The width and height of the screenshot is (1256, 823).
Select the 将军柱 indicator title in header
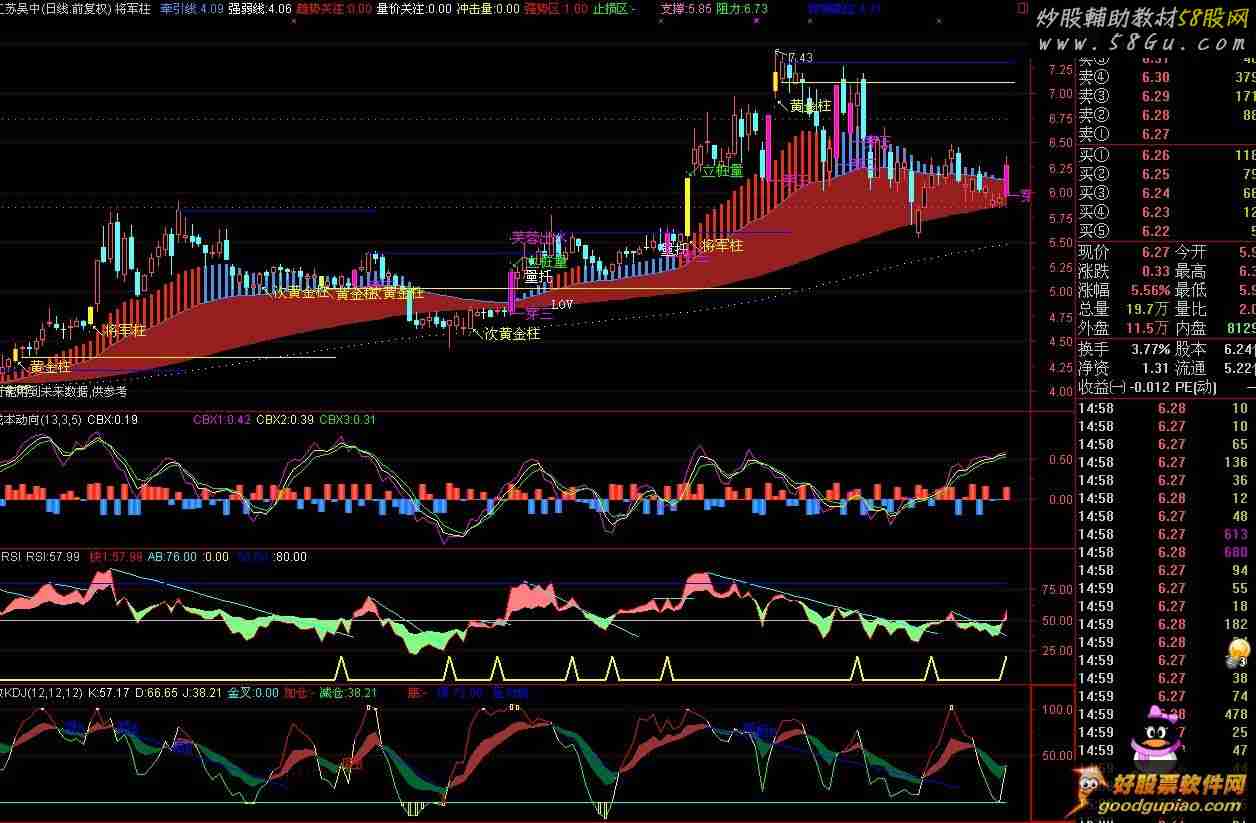pyautogui.click(x=131, y=8)
